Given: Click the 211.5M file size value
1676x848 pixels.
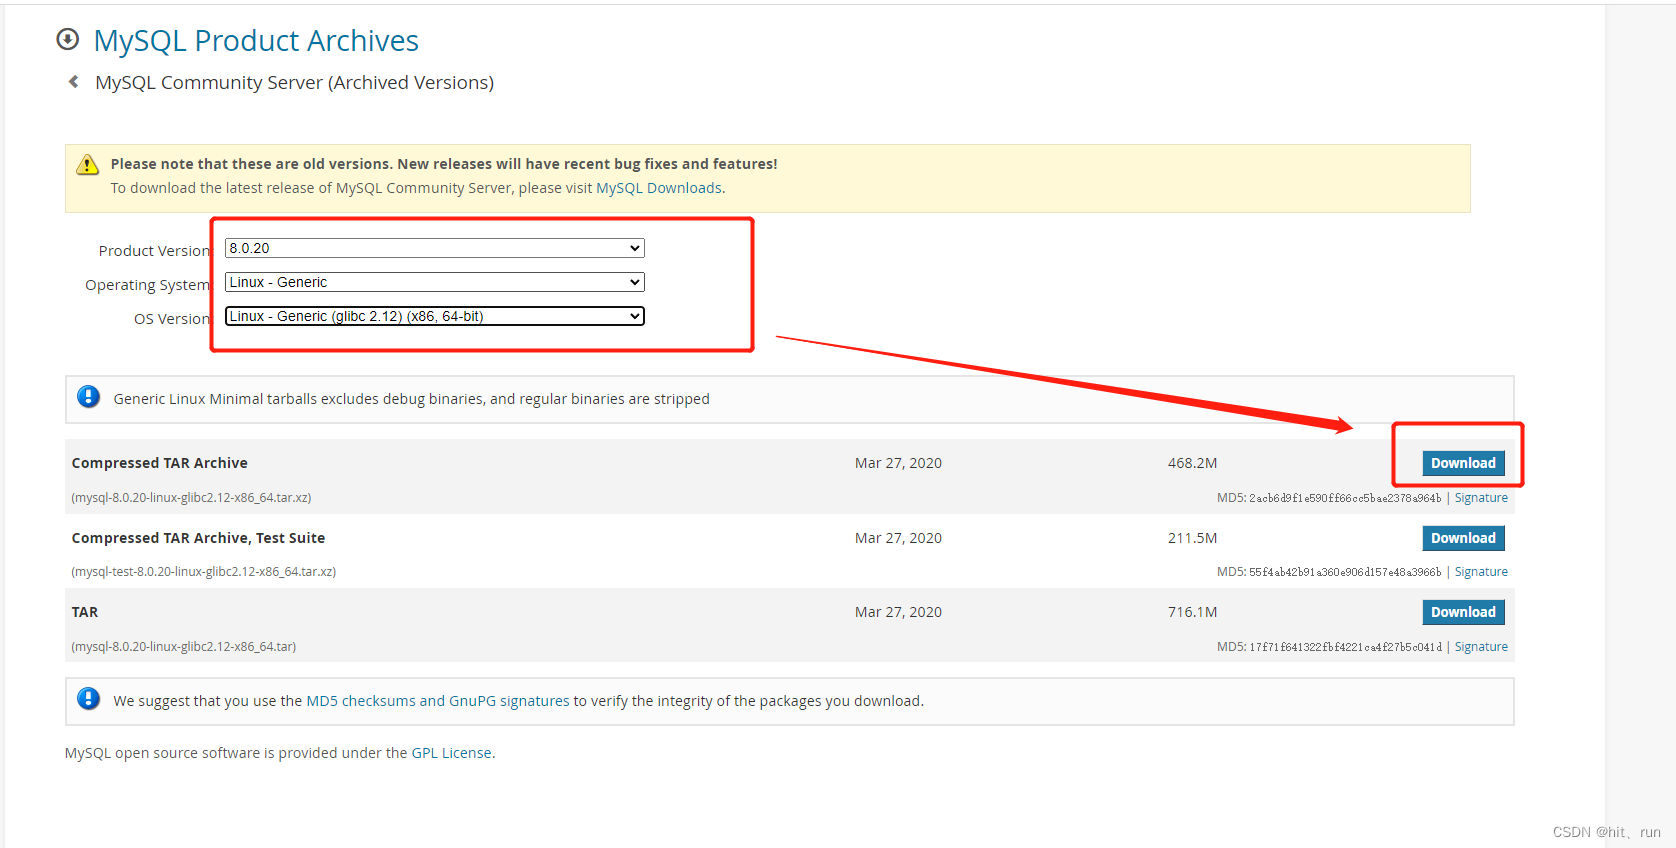Looking at the screenshot, I should (1192, 538).
